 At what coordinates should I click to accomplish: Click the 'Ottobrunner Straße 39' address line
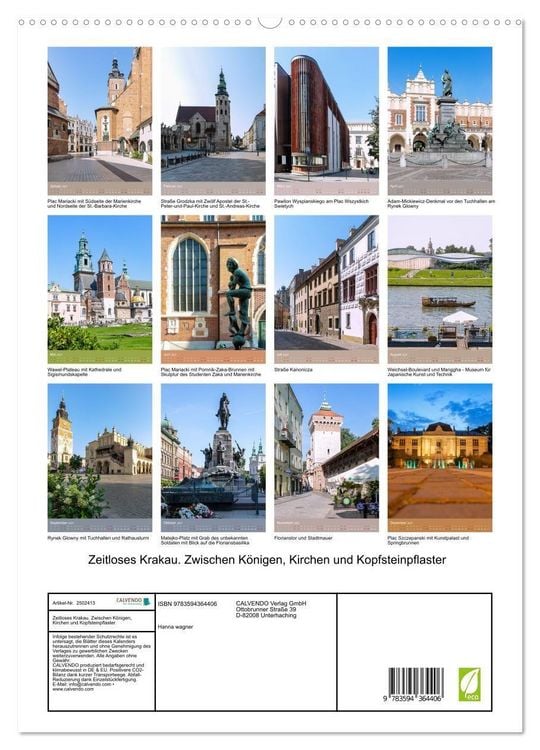[266, 610]
